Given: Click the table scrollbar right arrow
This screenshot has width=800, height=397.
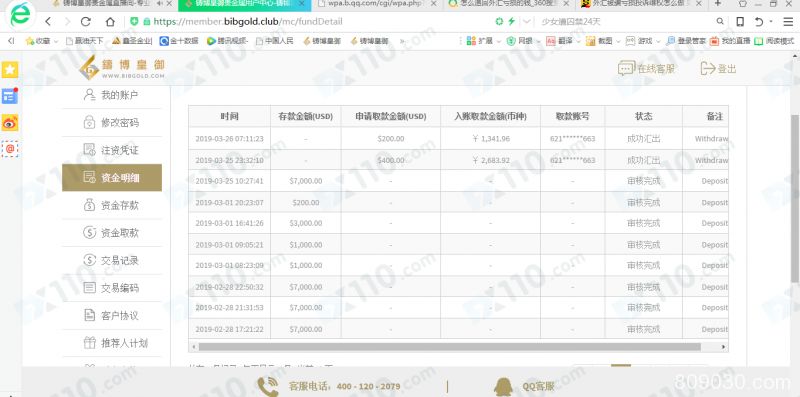Looking at the screenshot, I should (x=723, y=347).
